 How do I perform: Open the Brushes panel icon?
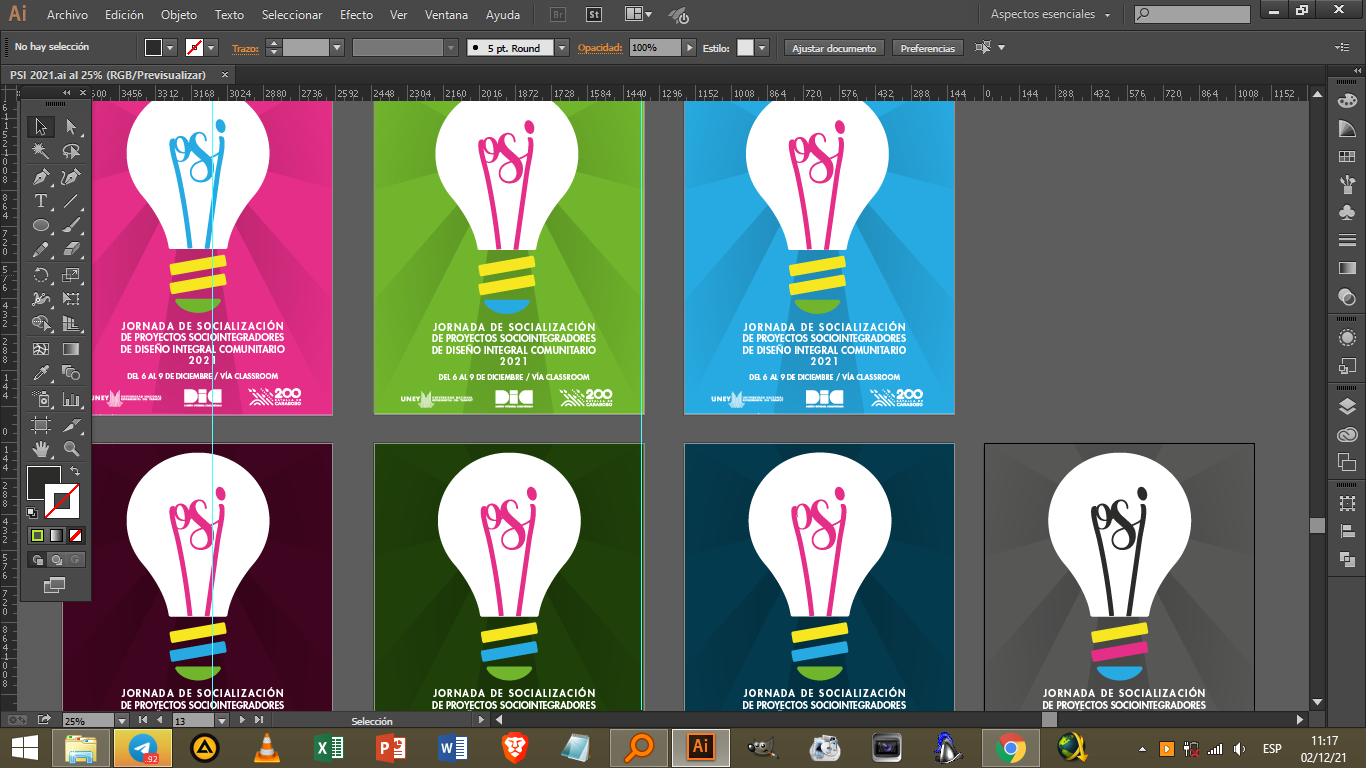(1347, 185)
